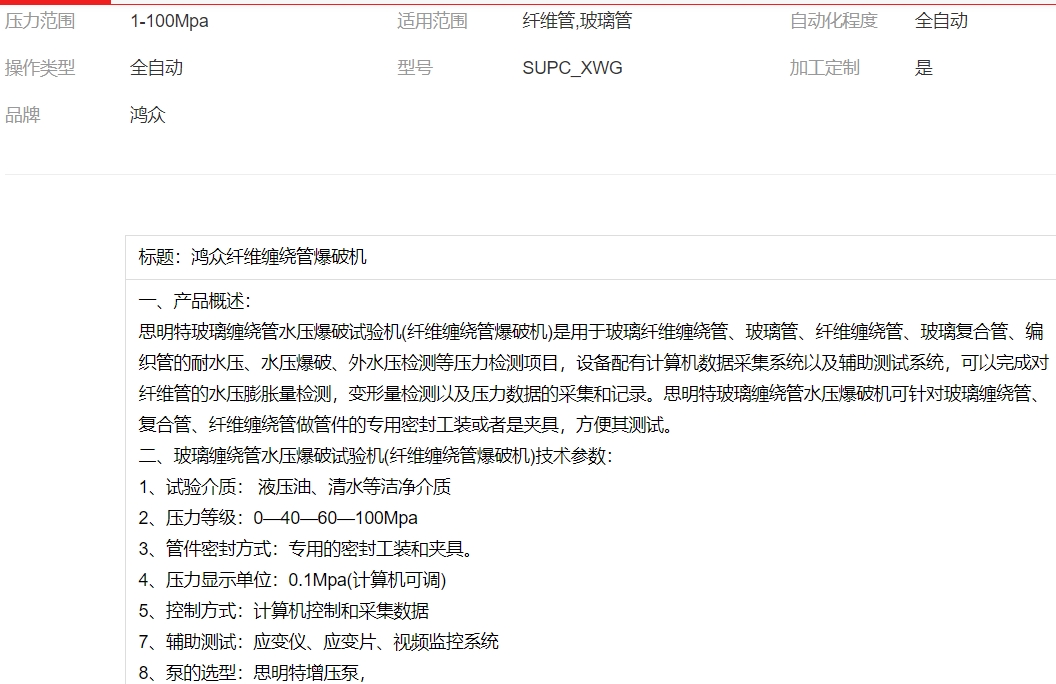This screenshot has height=684, width=1056.
Task: Click the line beginning 织管的耐水压、水压爆破
Action: [593, 363]
